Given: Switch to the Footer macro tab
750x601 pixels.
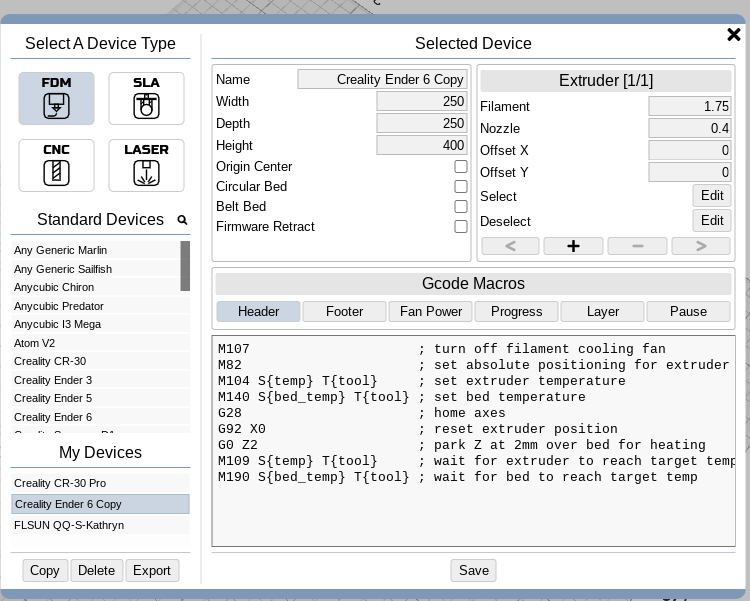Looking at the screenshot, I should (344, 312).
